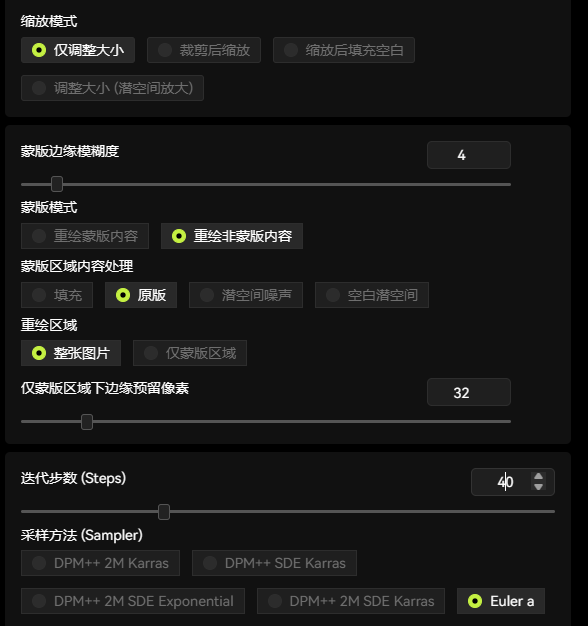
Task: Select DPM++ 2M Karras sampler
Action: pos(100,563)
